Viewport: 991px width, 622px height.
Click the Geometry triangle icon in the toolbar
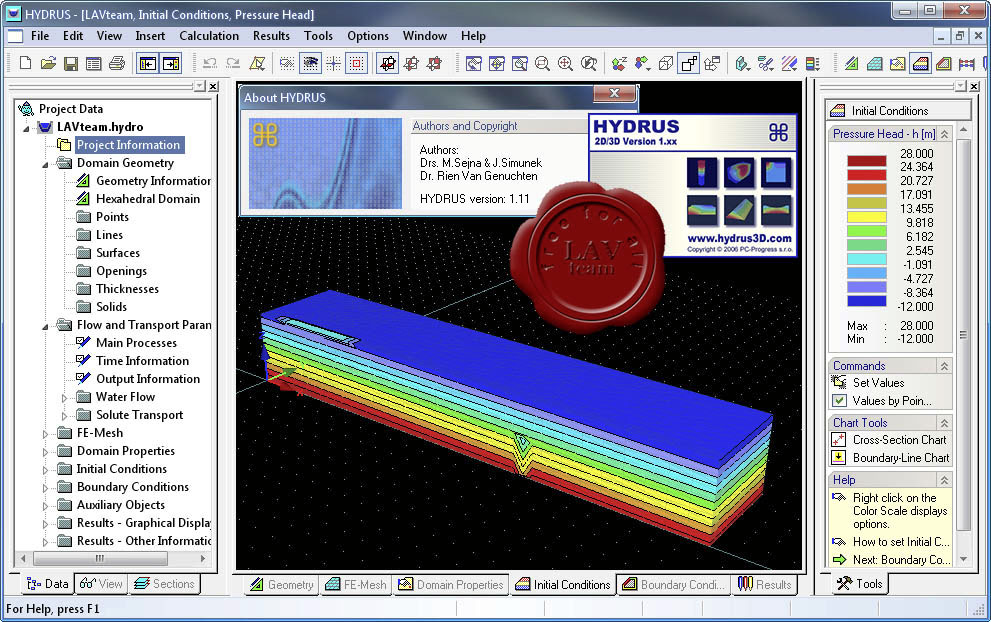(851, 63)
